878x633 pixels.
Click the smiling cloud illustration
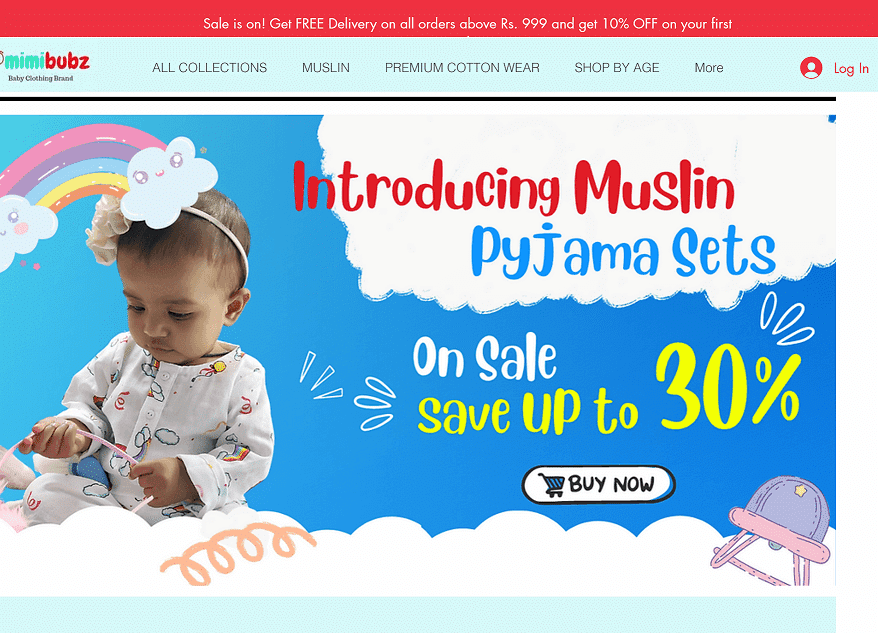point(167,182)
